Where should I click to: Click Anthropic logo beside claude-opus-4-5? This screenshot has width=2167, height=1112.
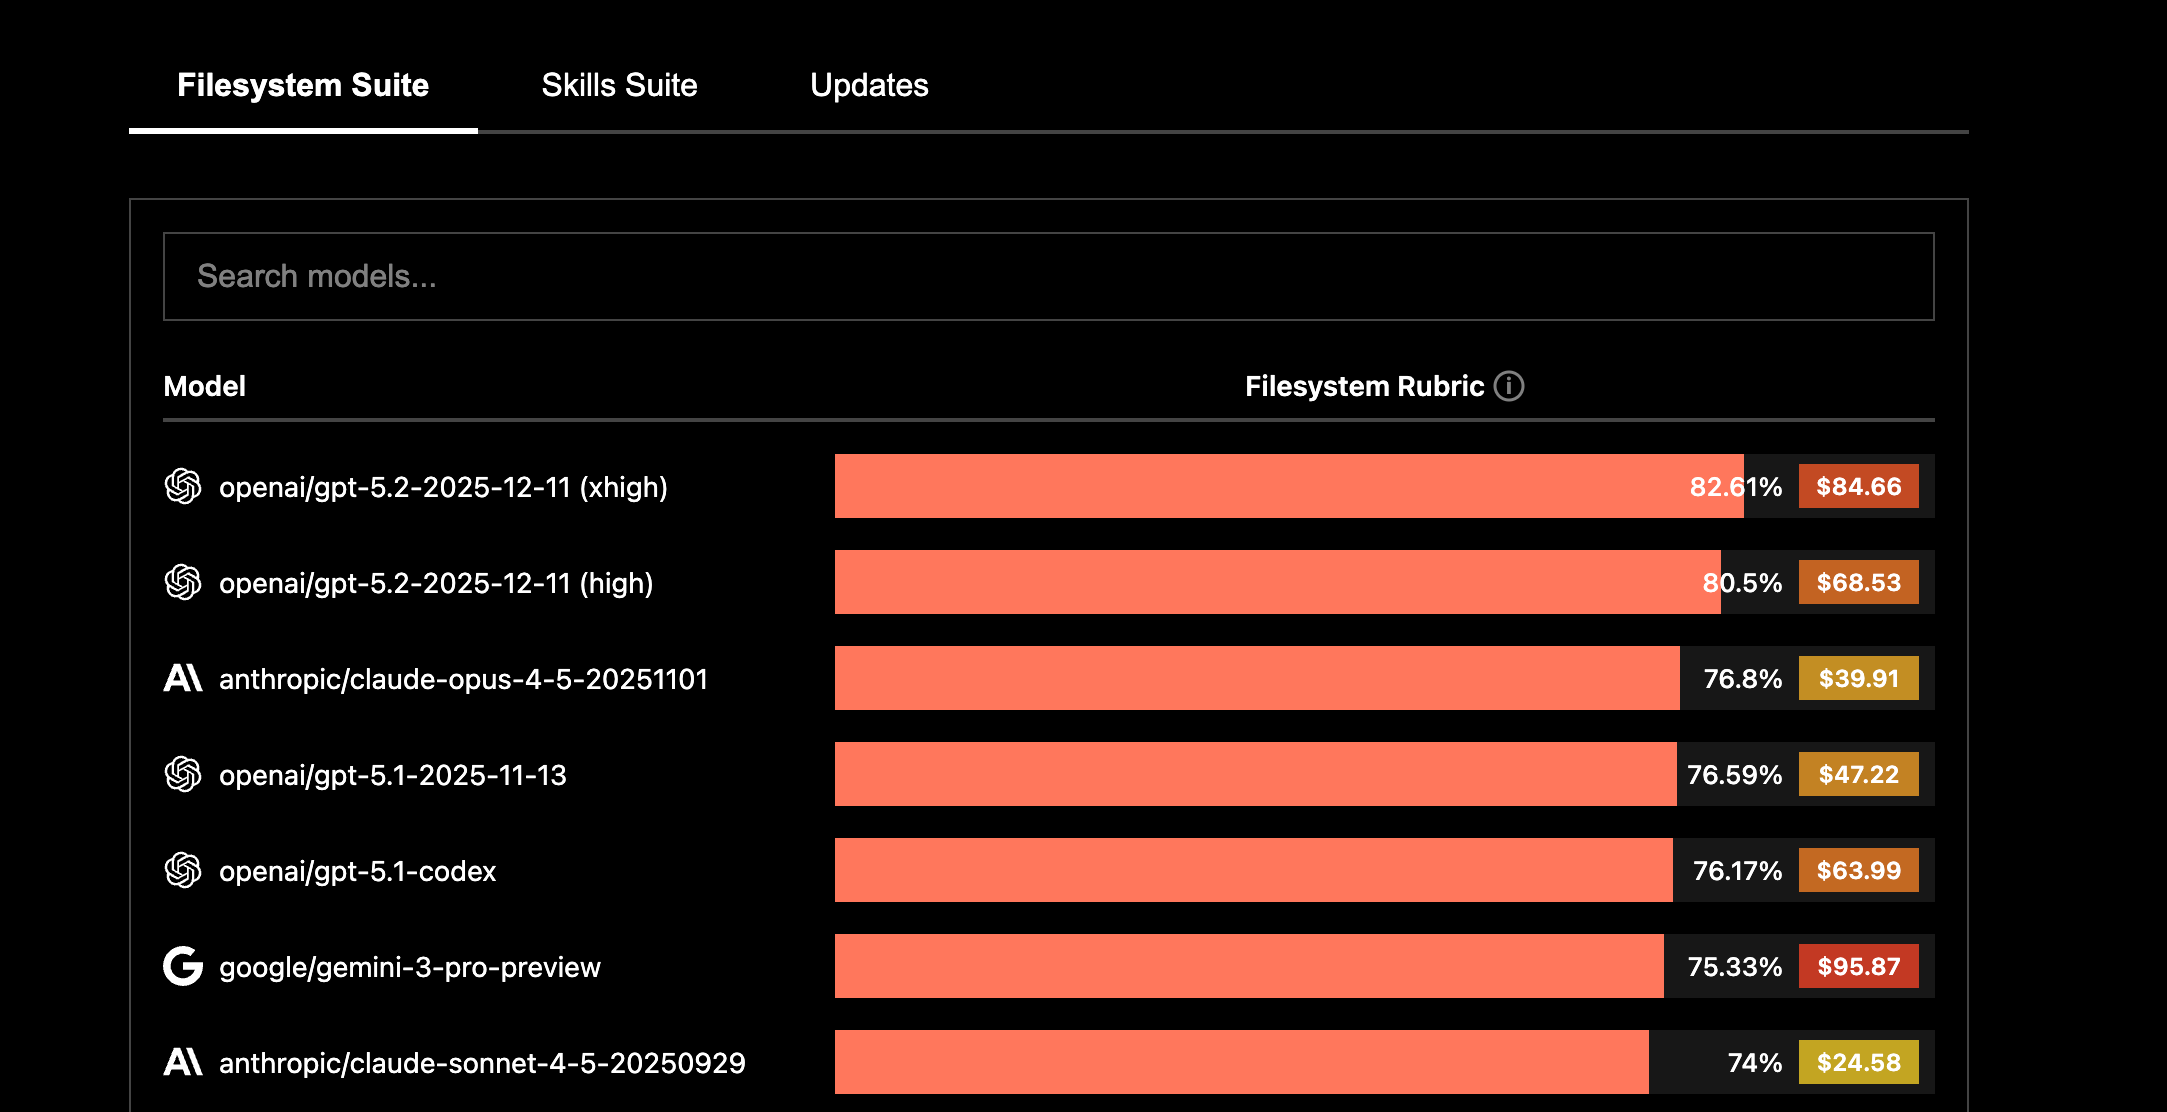pos(183,679)
